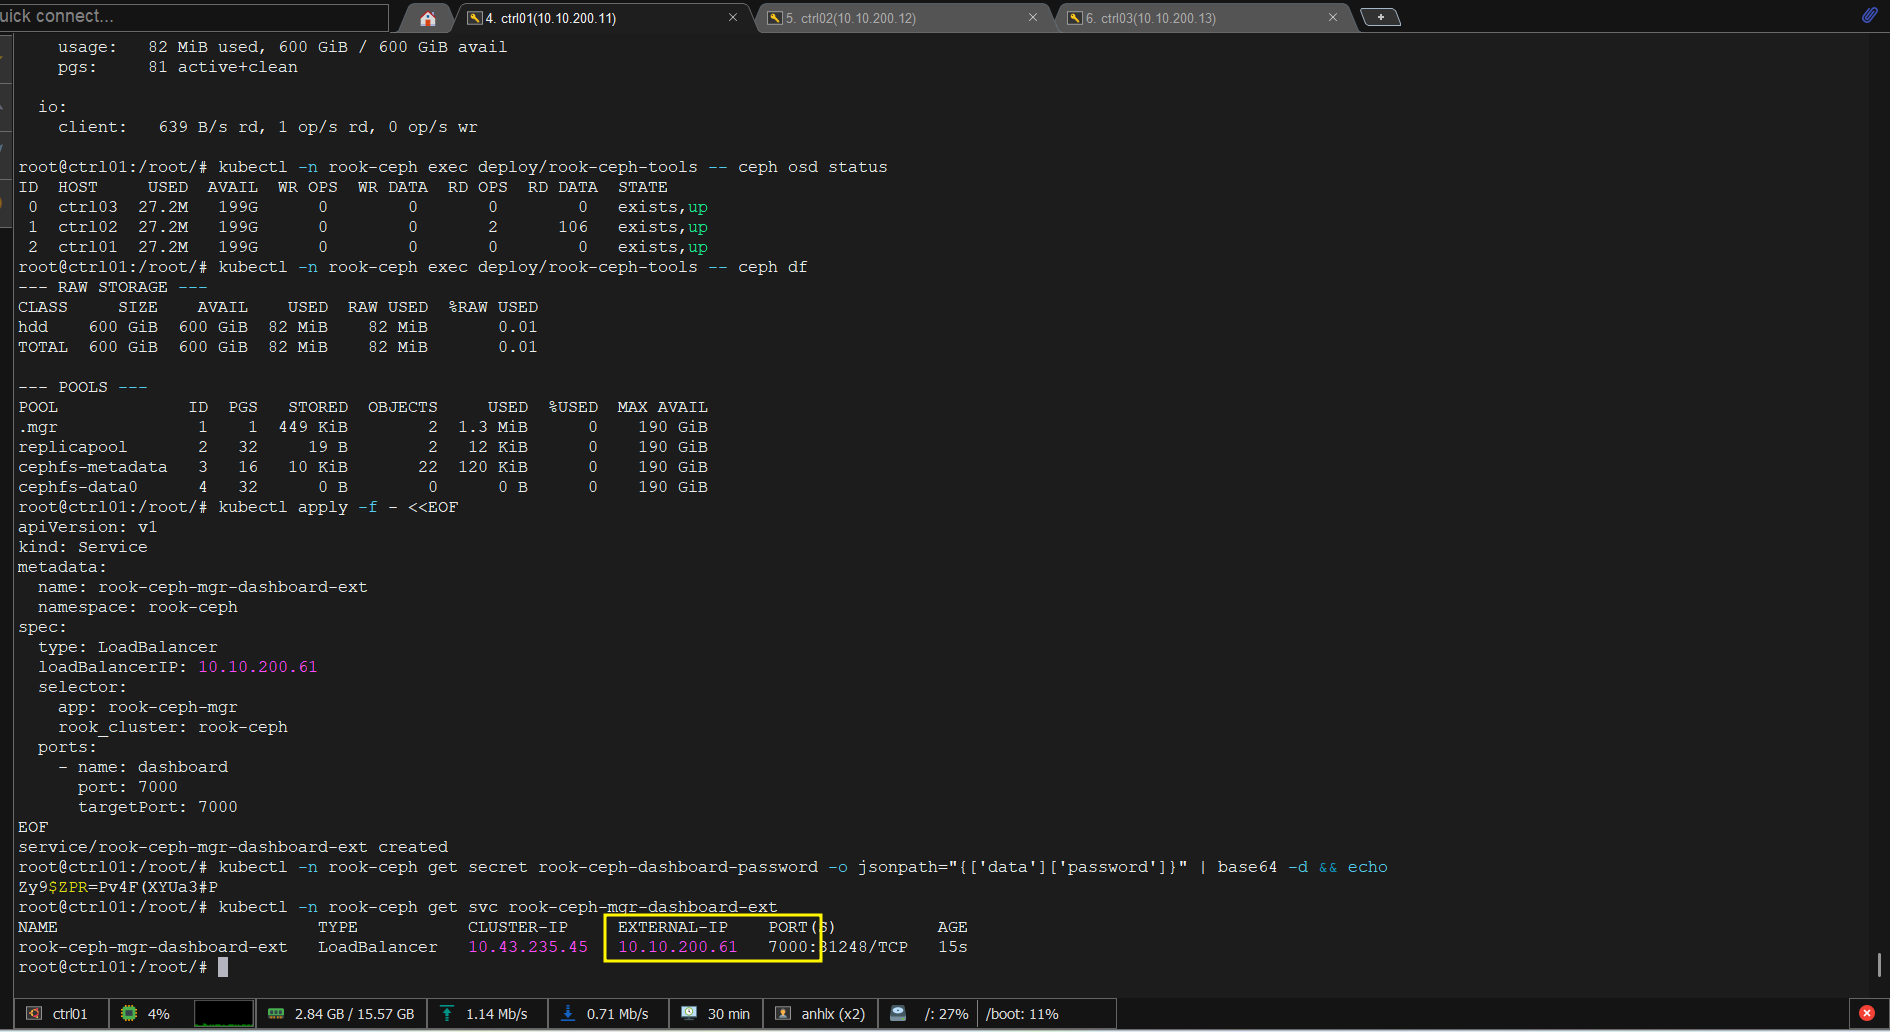Click the 'ctrl03' host in osd status
Image resolution: width=1890 pixels, height=1032 pixels.
(88, 207)
